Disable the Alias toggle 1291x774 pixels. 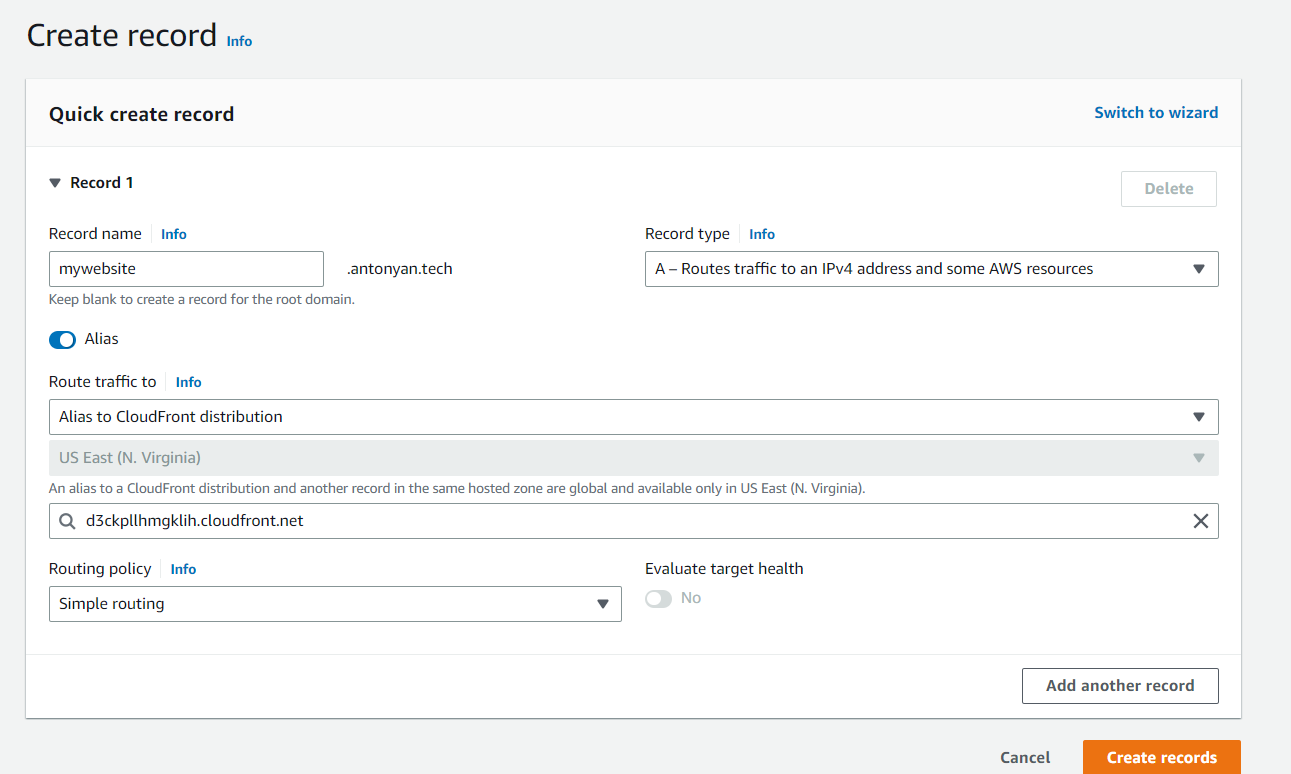[62, 339]
